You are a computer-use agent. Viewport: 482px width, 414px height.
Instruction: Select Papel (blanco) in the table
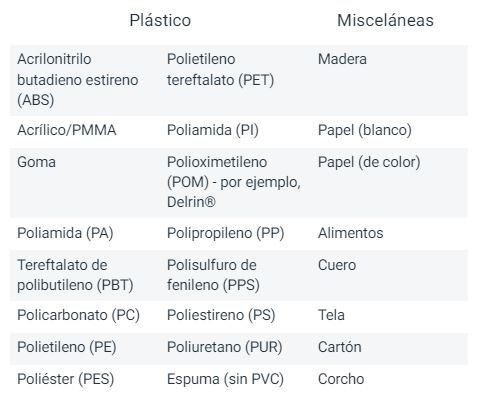click(365, 130)
